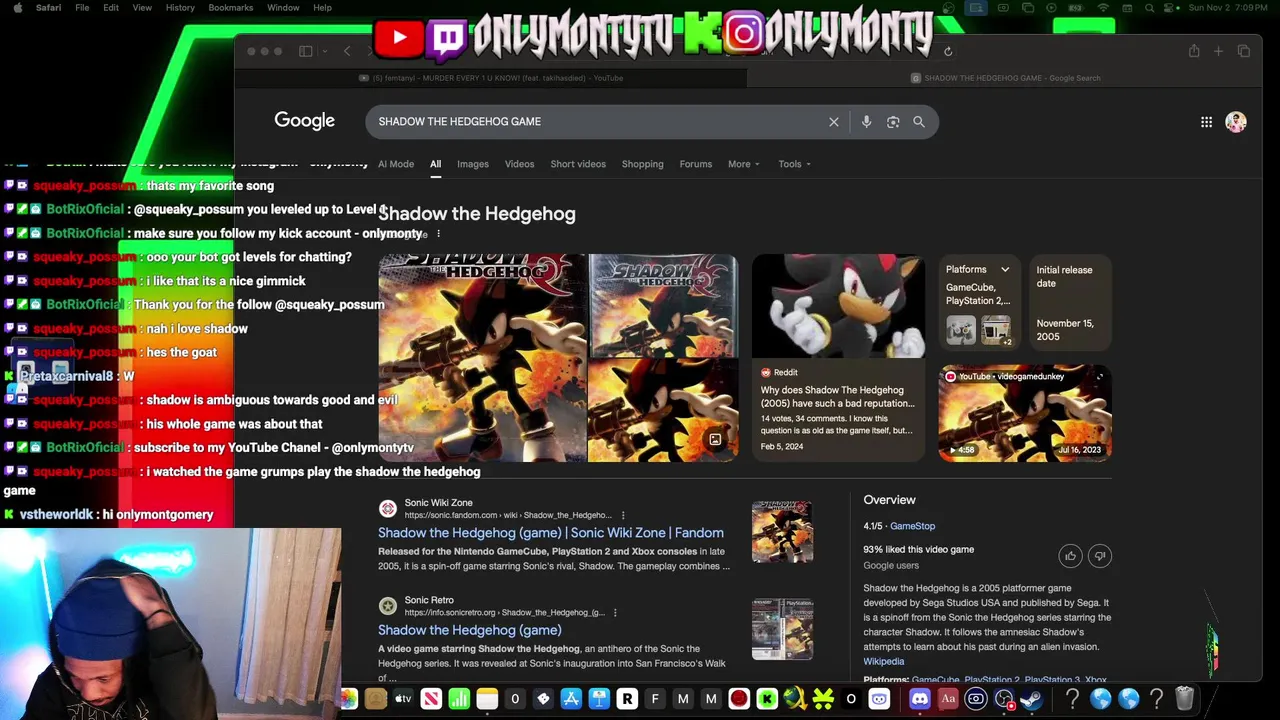
Task: Clear the Google search box text
Action: tap(833, 122)
